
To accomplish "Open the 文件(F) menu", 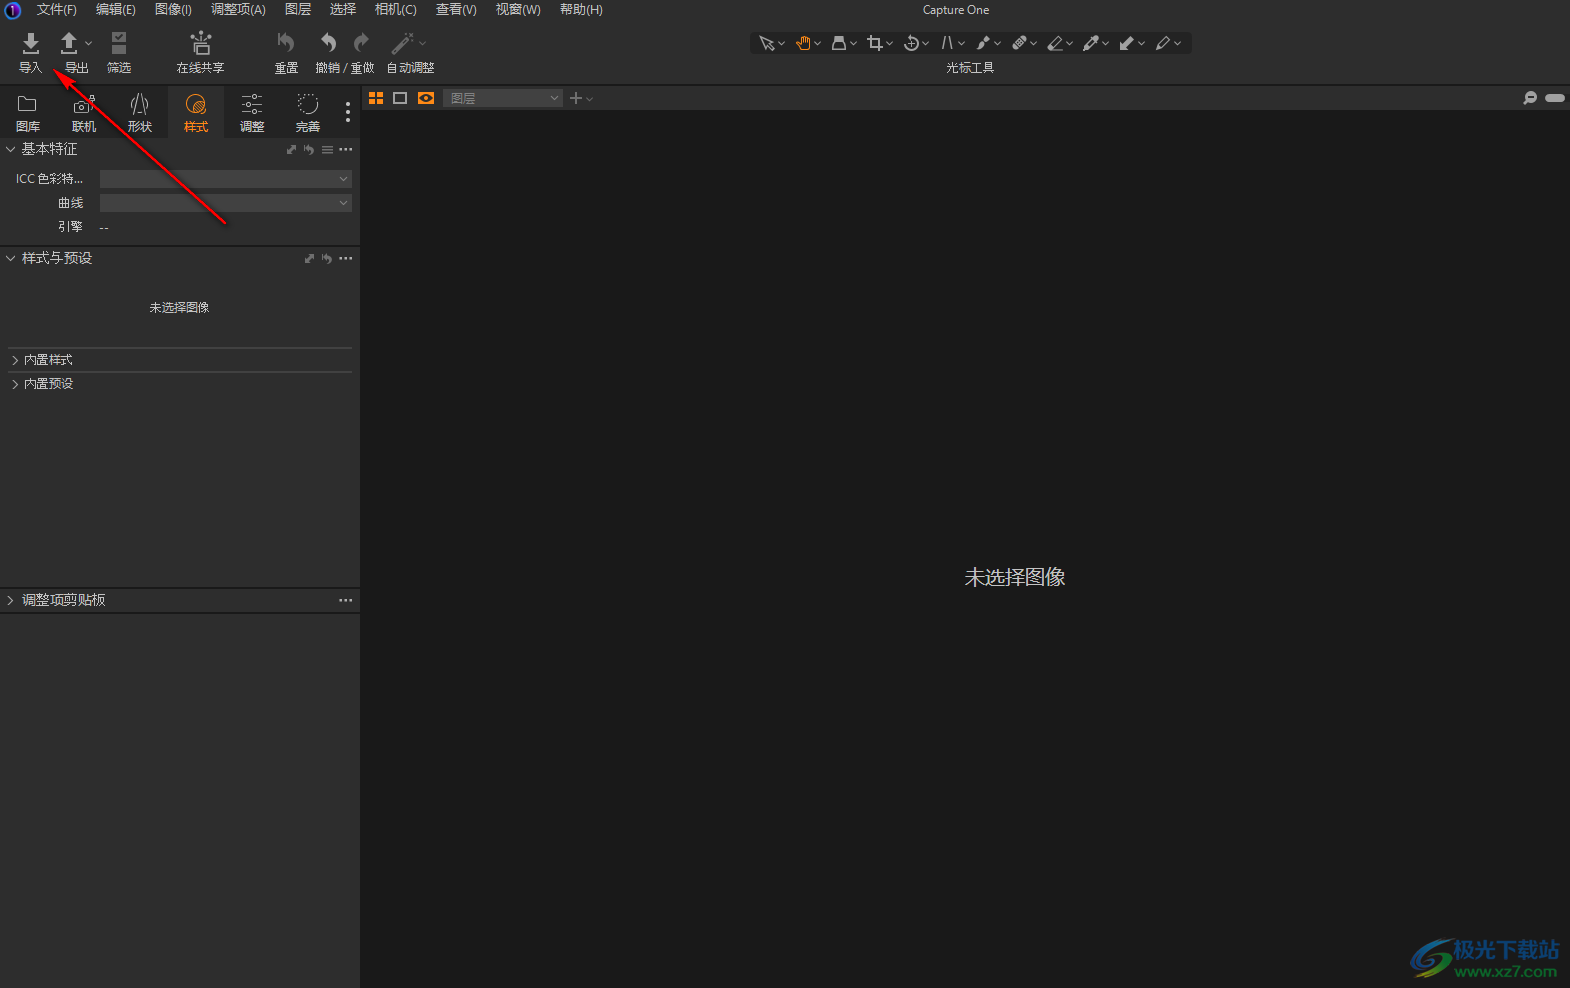I will click(56, 10).
